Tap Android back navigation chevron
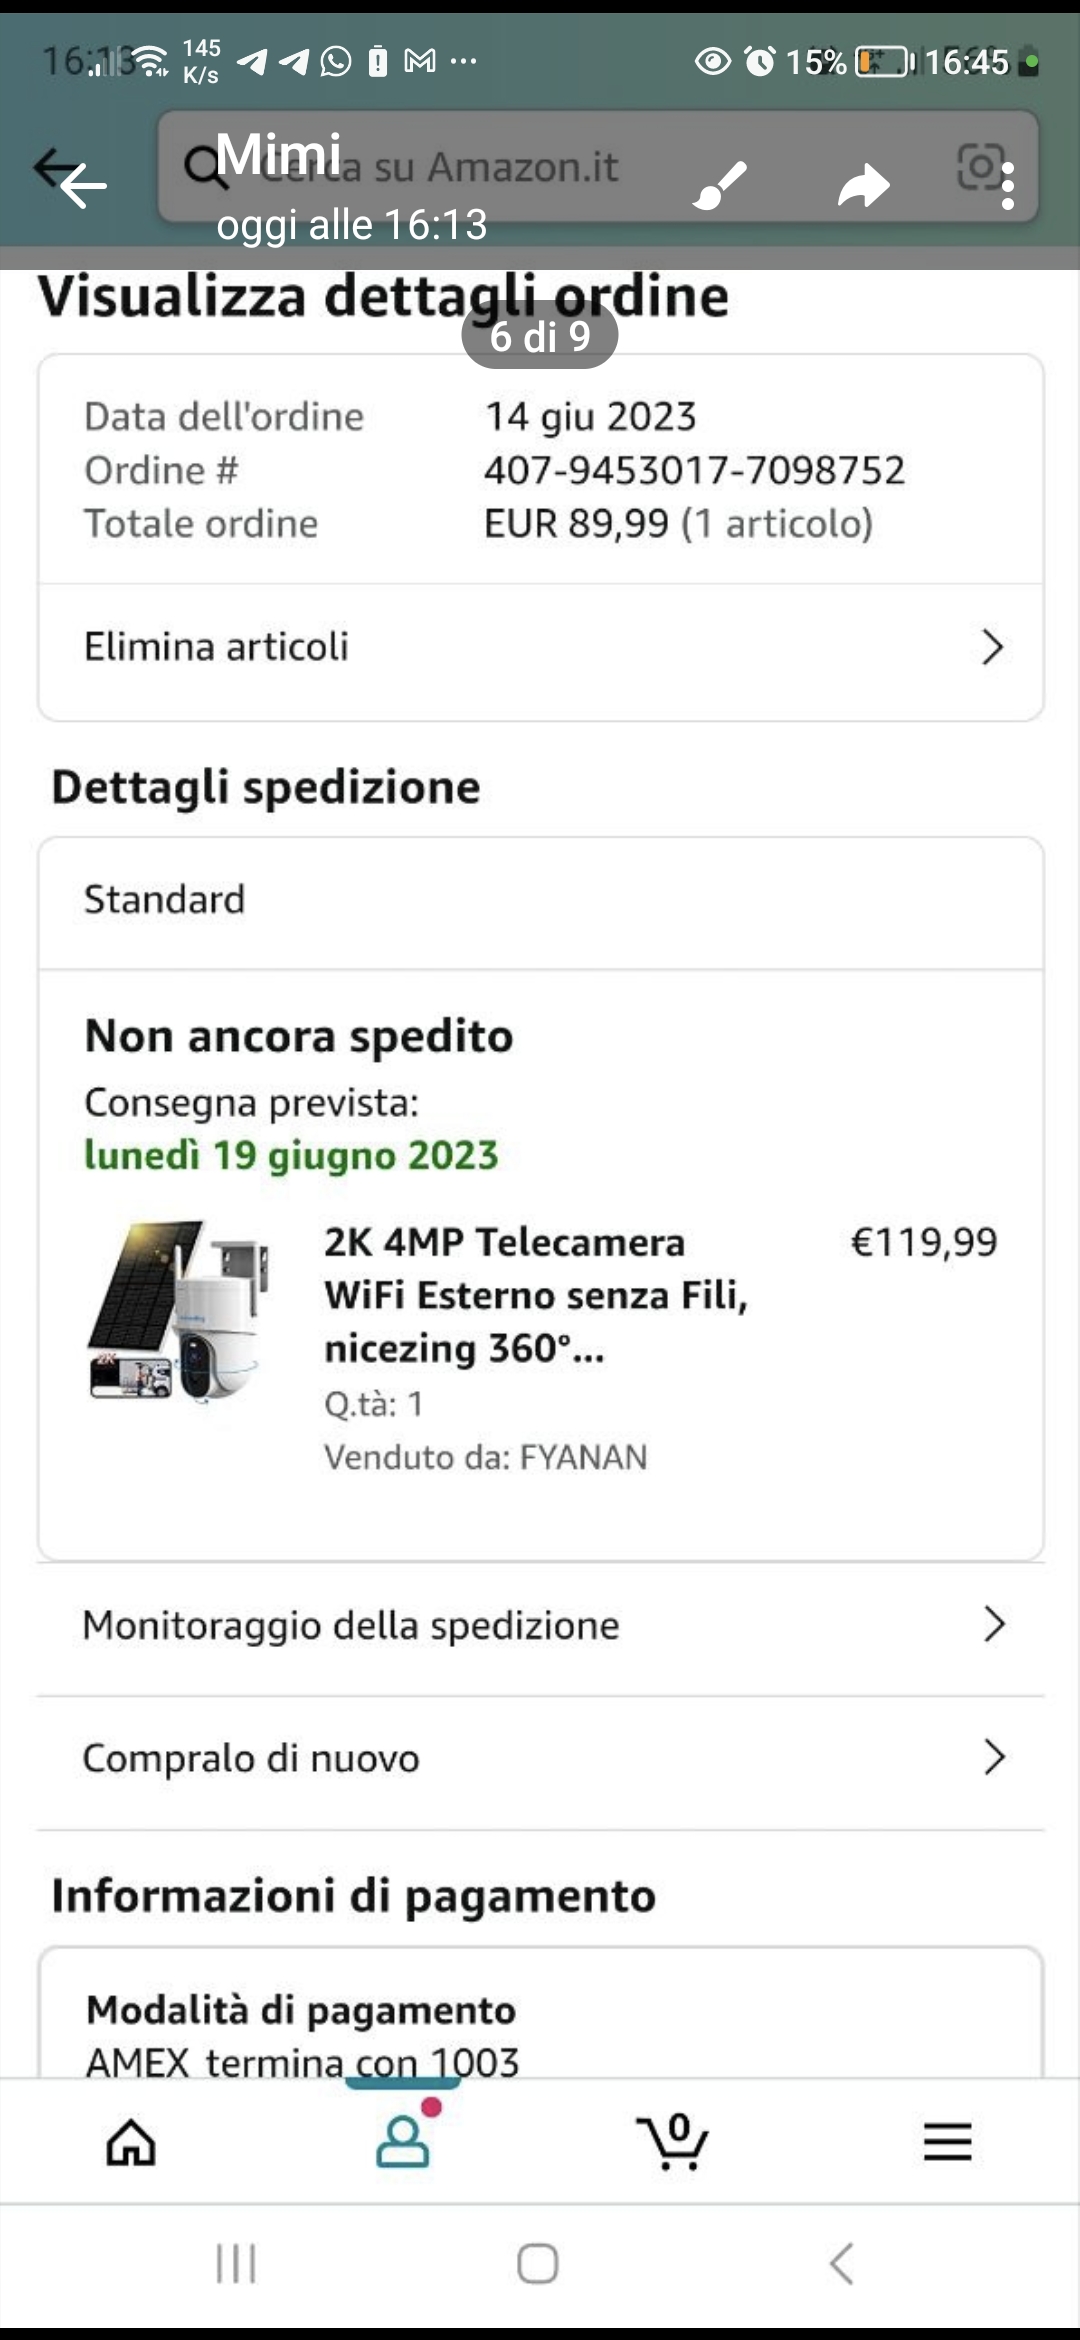 pyautogui.click(x=841, y=2264)
